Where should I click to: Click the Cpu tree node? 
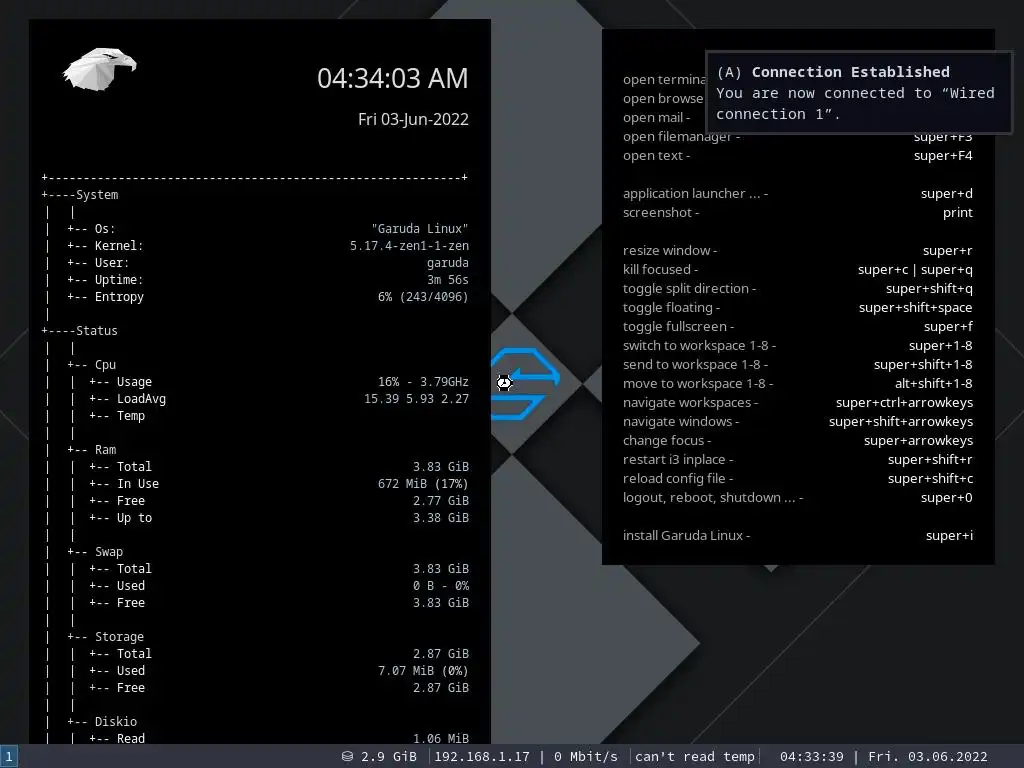click(x=105, y=364)
